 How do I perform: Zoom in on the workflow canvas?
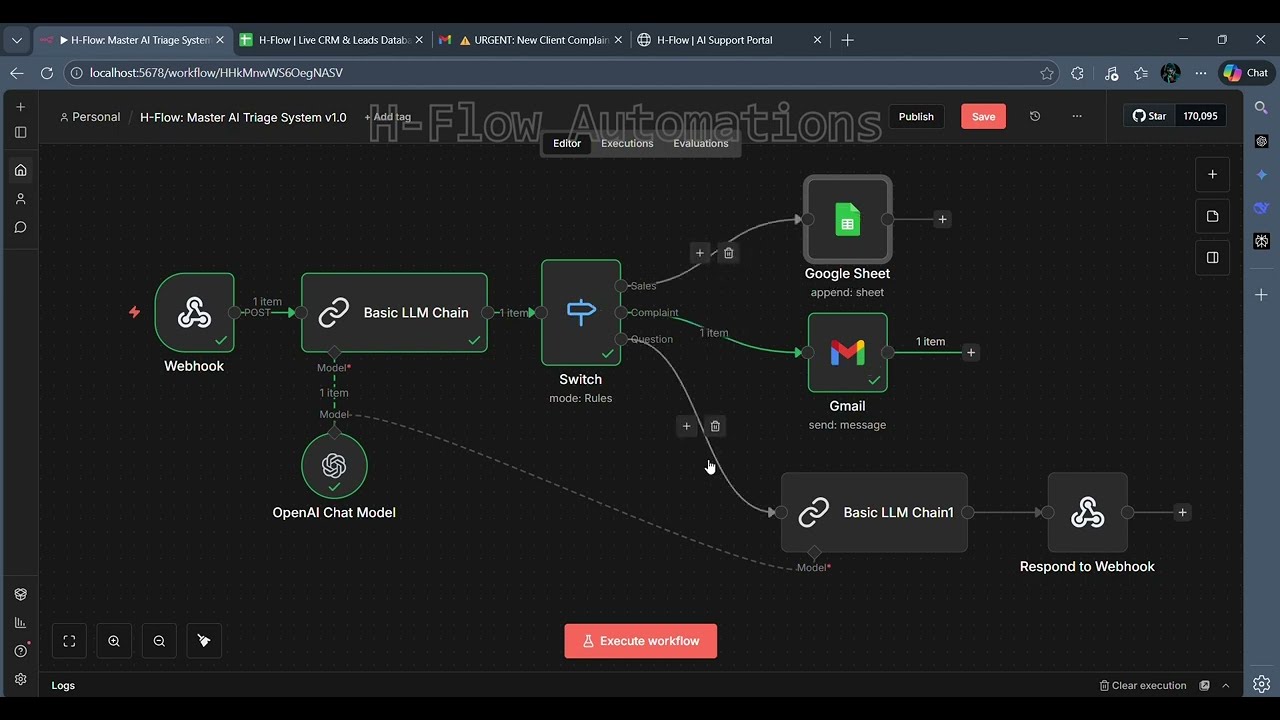114,641
